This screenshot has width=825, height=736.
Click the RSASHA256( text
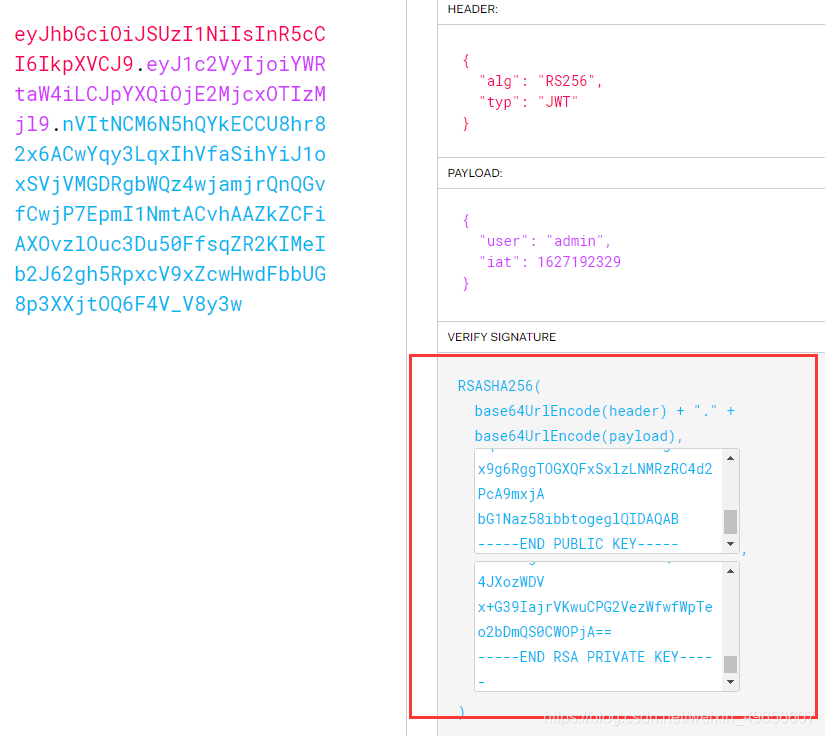499,386
